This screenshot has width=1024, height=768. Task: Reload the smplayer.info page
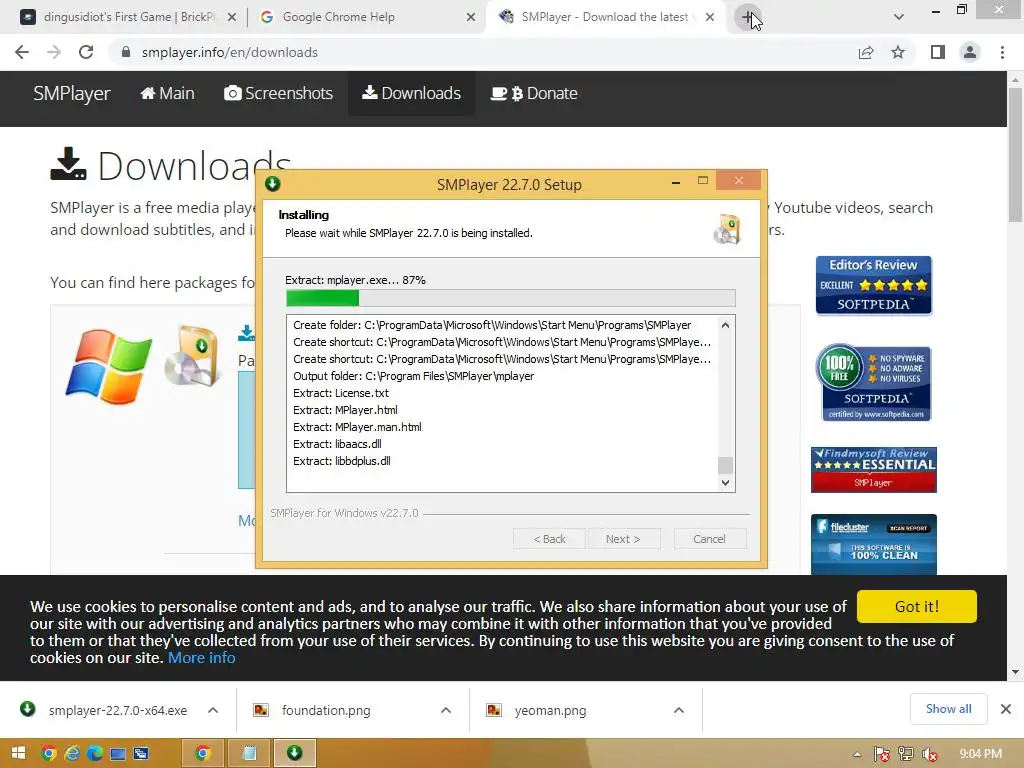(x=86, y=52)
